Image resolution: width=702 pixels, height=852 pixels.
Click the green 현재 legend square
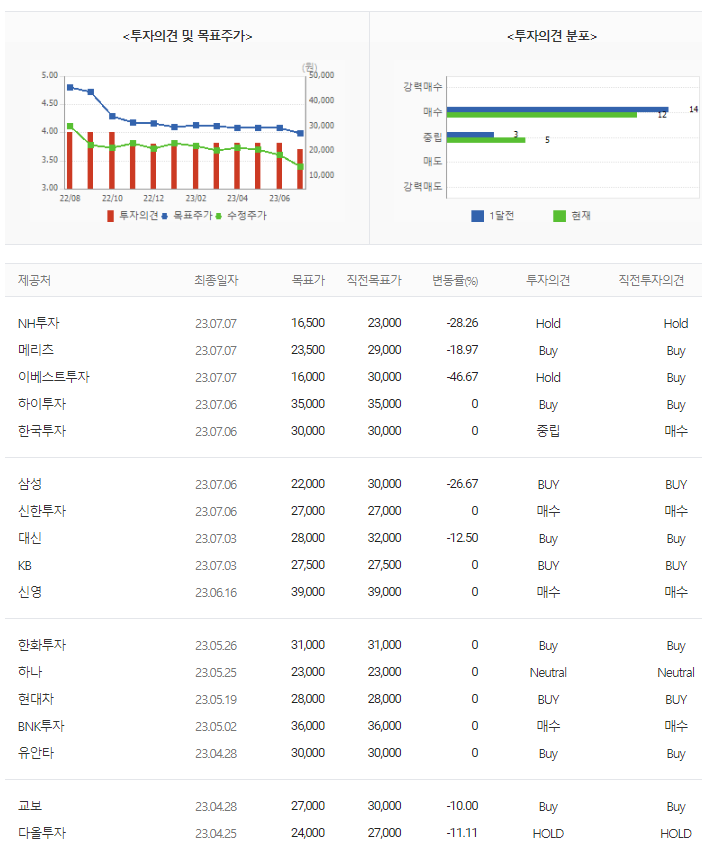[559, 216]
